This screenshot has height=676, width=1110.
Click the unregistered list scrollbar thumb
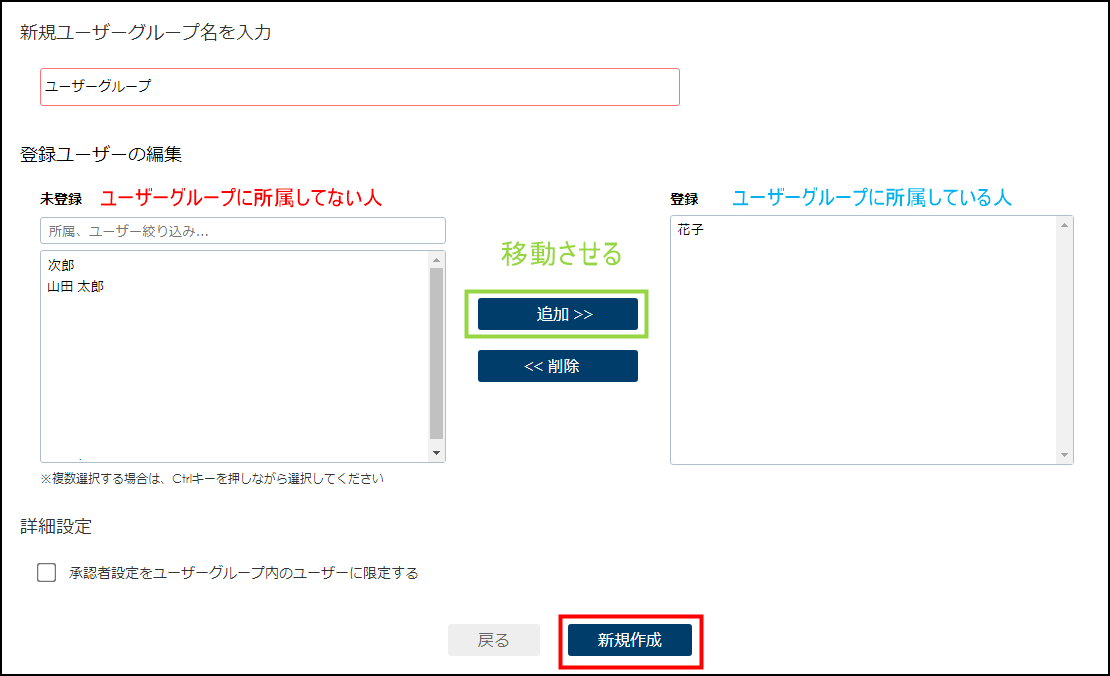coord(436,353)
